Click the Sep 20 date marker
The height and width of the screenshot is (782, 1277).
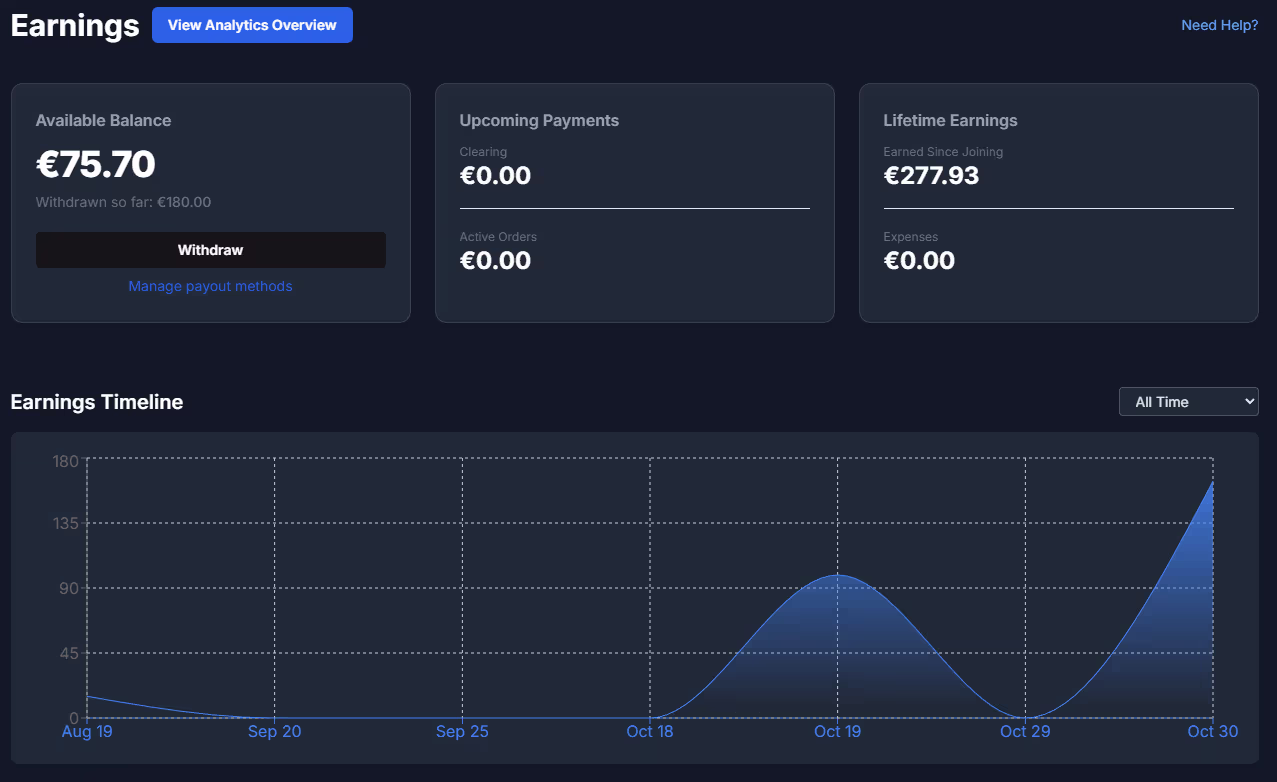274,731
